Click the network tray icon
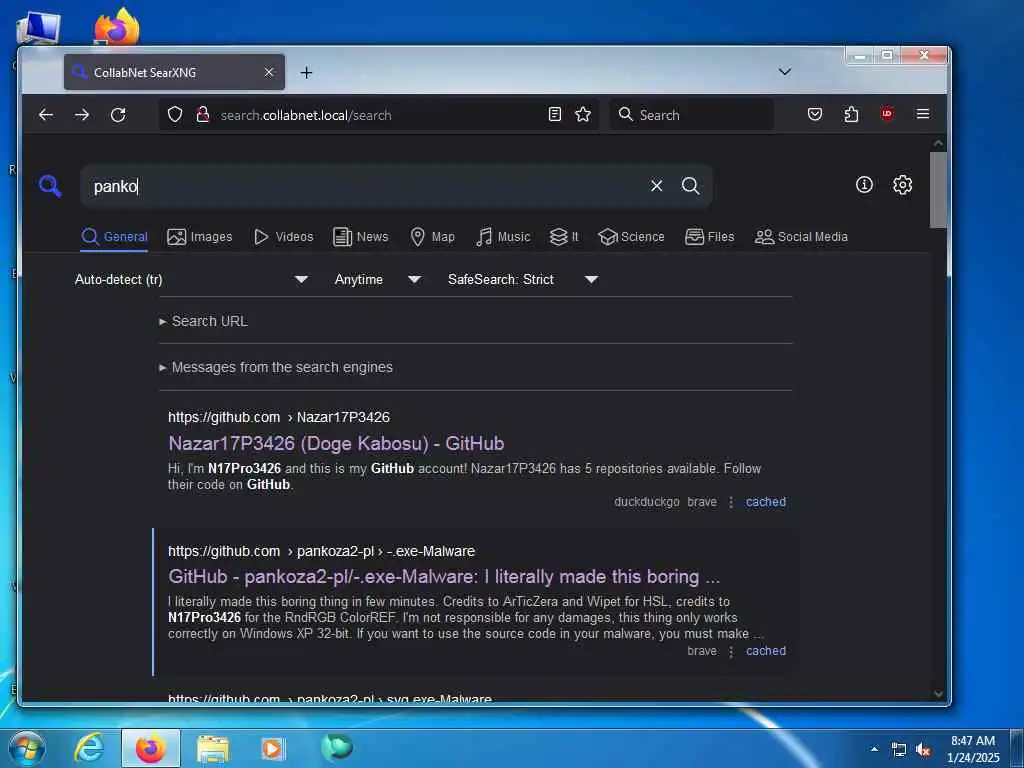 coord(899,750)
